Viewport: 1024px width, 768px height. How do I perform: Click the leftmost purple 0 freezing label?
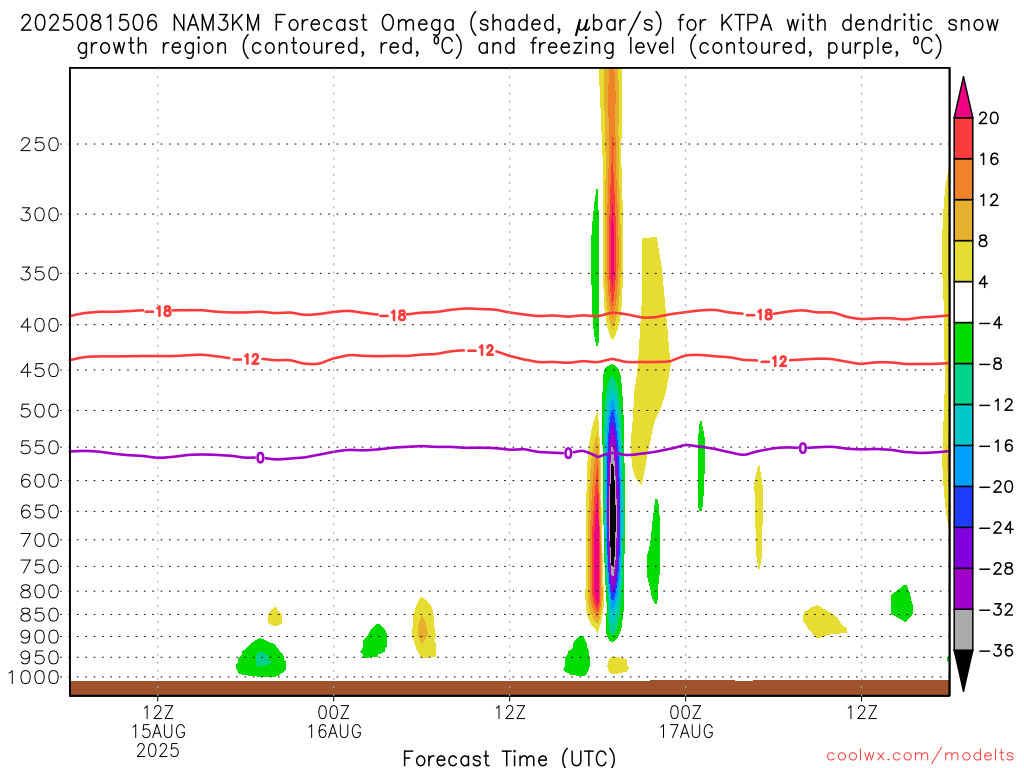[x=261, y=458]
